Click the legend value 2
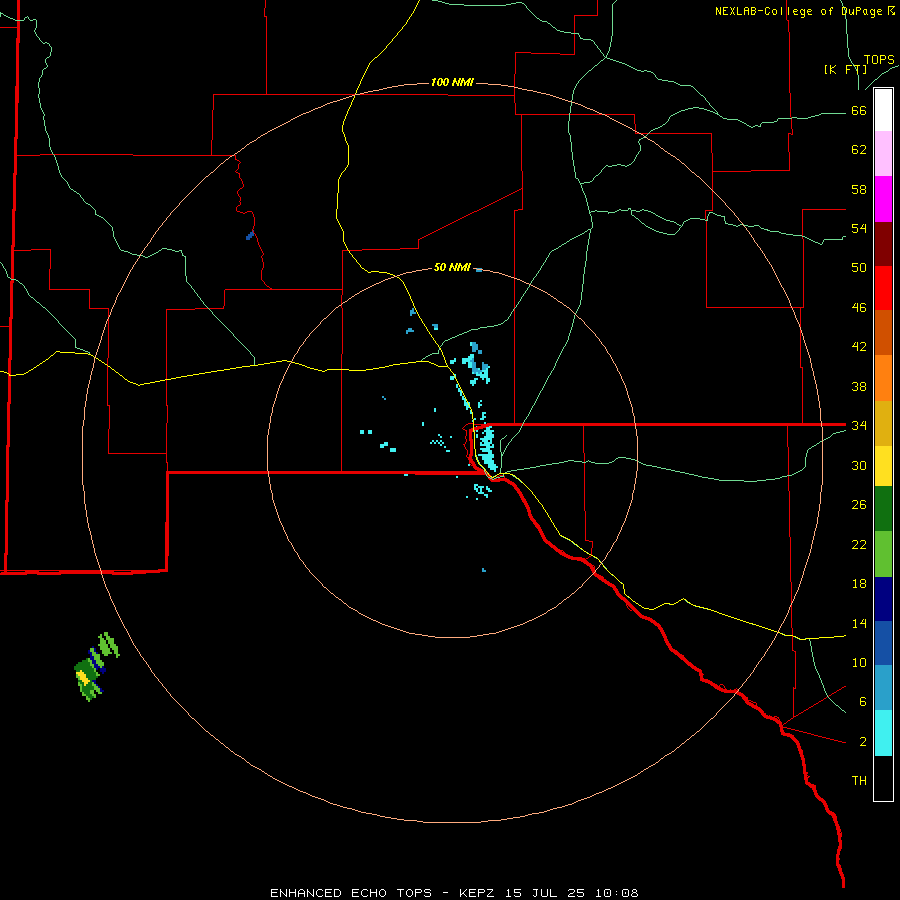Screen dimensions: 900x900 862,742
